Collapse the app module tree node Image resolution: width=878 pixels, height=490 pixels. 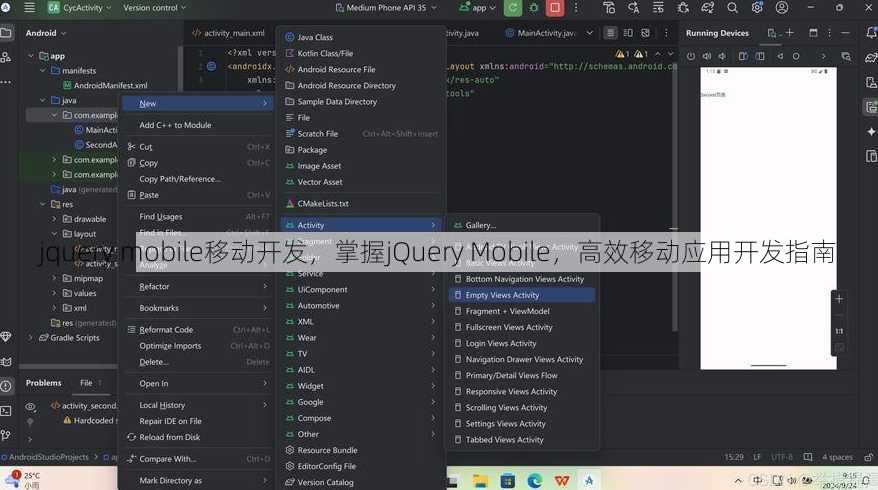point(31,56)
